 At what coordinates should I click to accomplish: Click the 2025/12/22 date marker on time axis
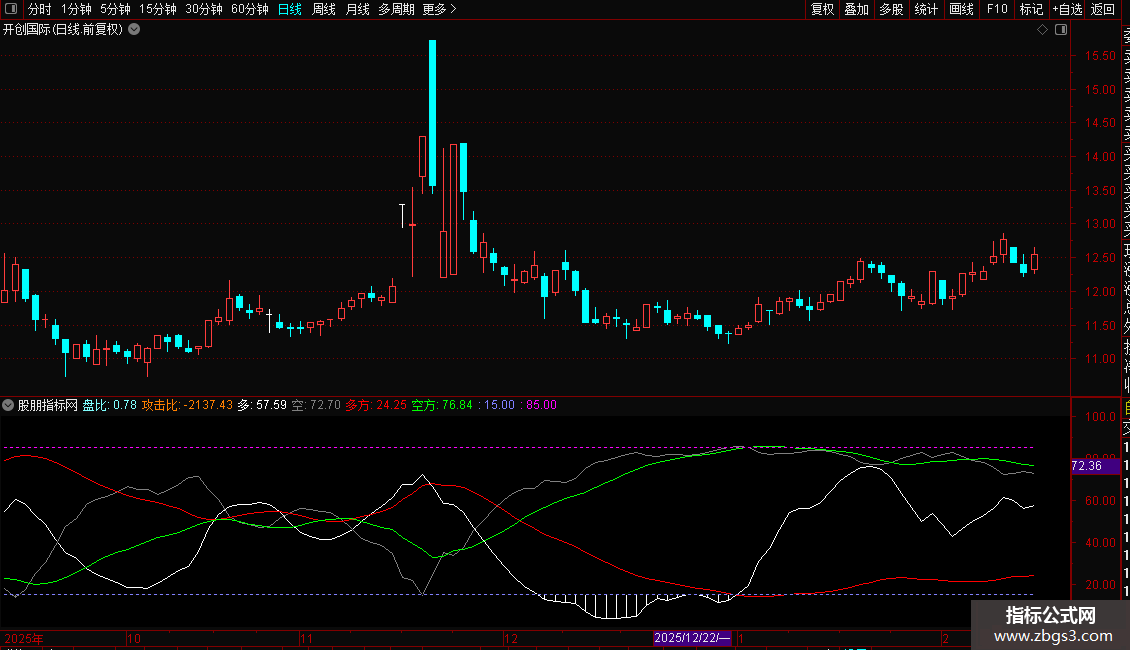click(x=693, y=638)
